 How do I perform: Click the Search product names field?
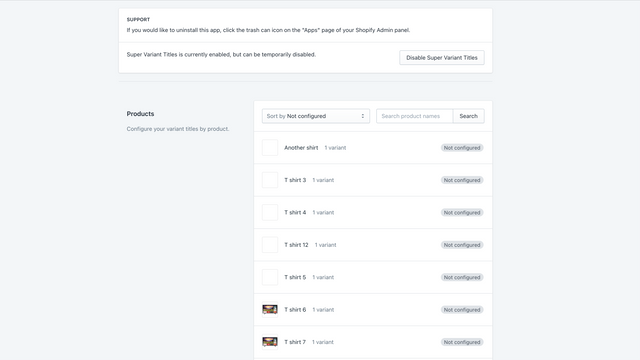coord(414,116)
